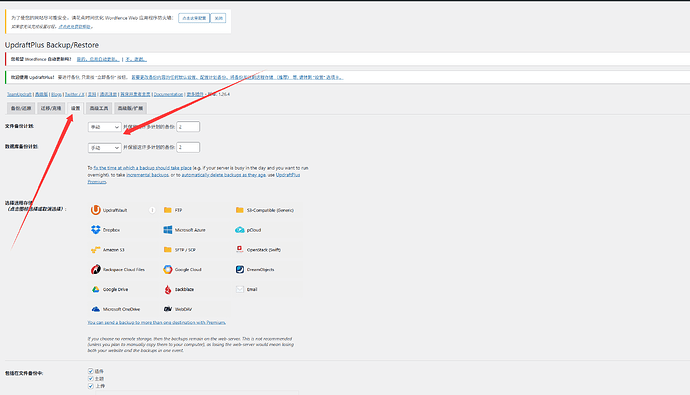Select the Microsoft OneDrive icon
The width and height of the screenshot is (690, 395).
pyautogui.click(x=95, y=309)
